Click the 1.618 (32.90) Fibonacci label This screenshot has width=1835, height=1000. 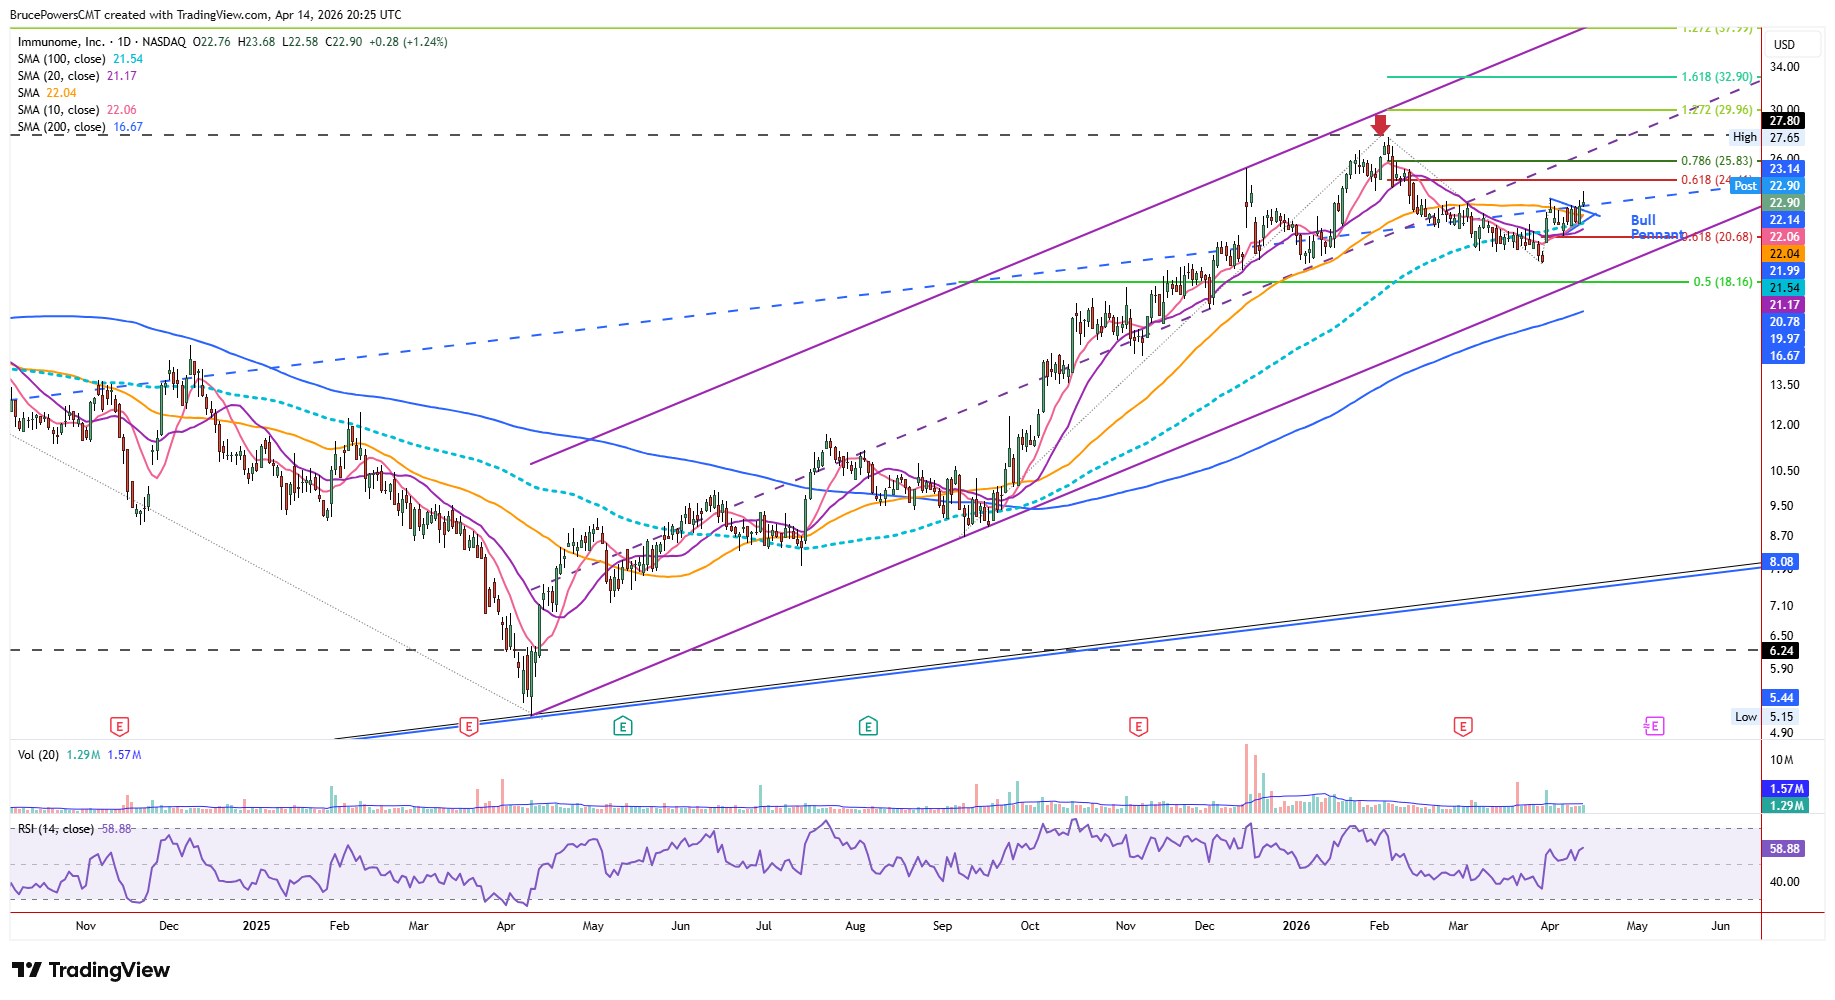pos(1717,77)
